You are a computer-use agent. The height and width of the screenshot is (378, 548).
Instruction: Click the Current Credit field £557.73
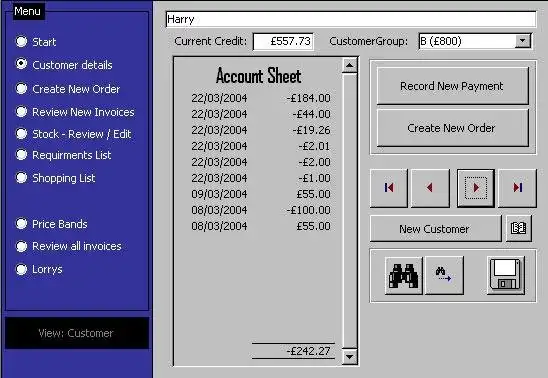tap(283, 41)
